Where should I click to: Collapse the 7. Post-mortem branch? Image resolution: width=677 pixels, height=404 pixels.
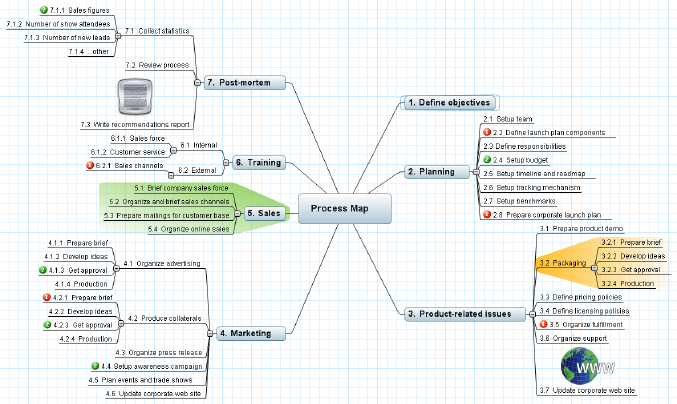pyautogui.click(x=197, y=82)
